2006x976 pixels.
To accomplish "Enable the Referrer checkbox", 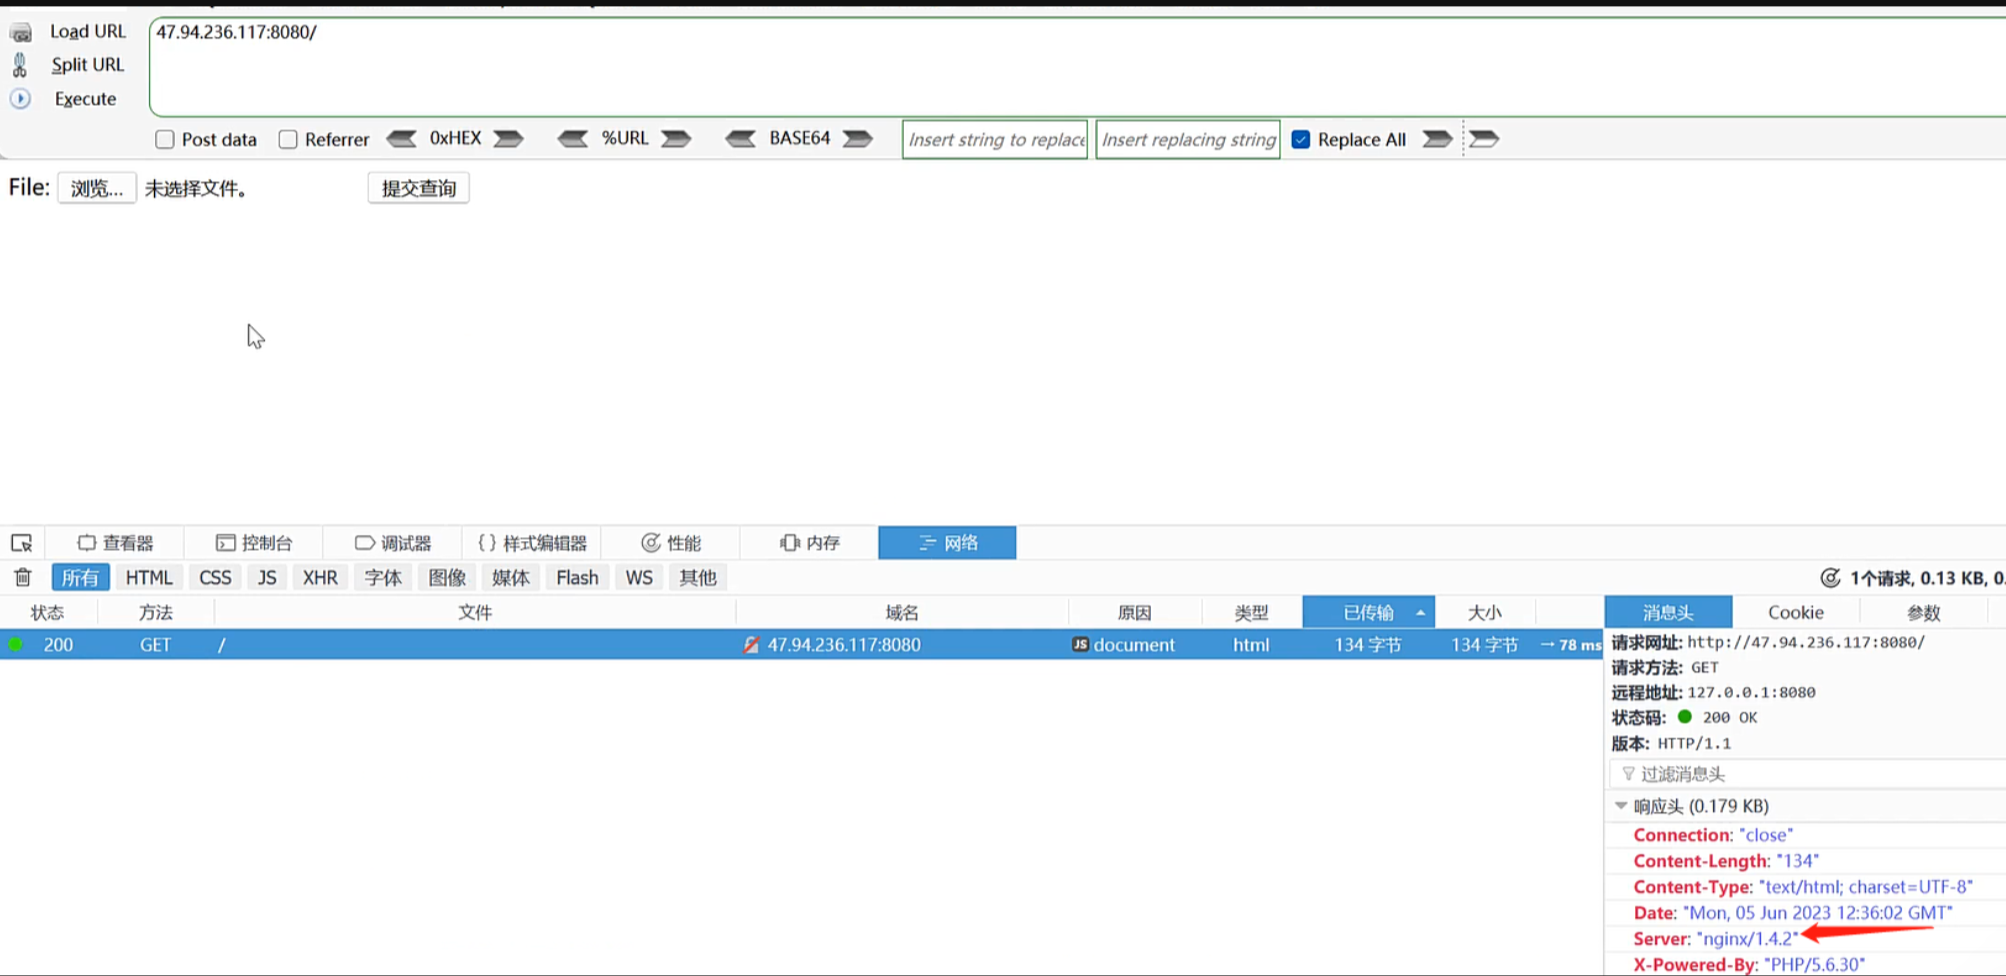I will [288, 140].
